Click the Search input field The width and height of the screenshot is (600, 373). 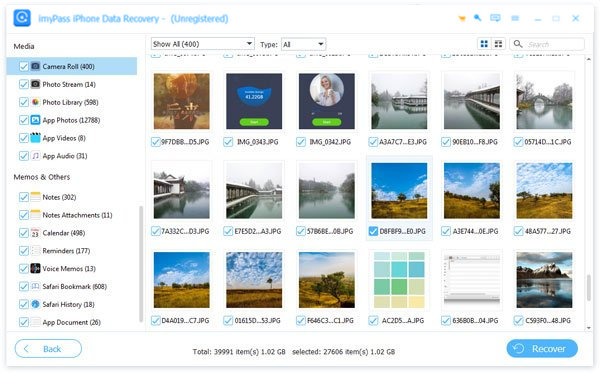click(547, 44)
